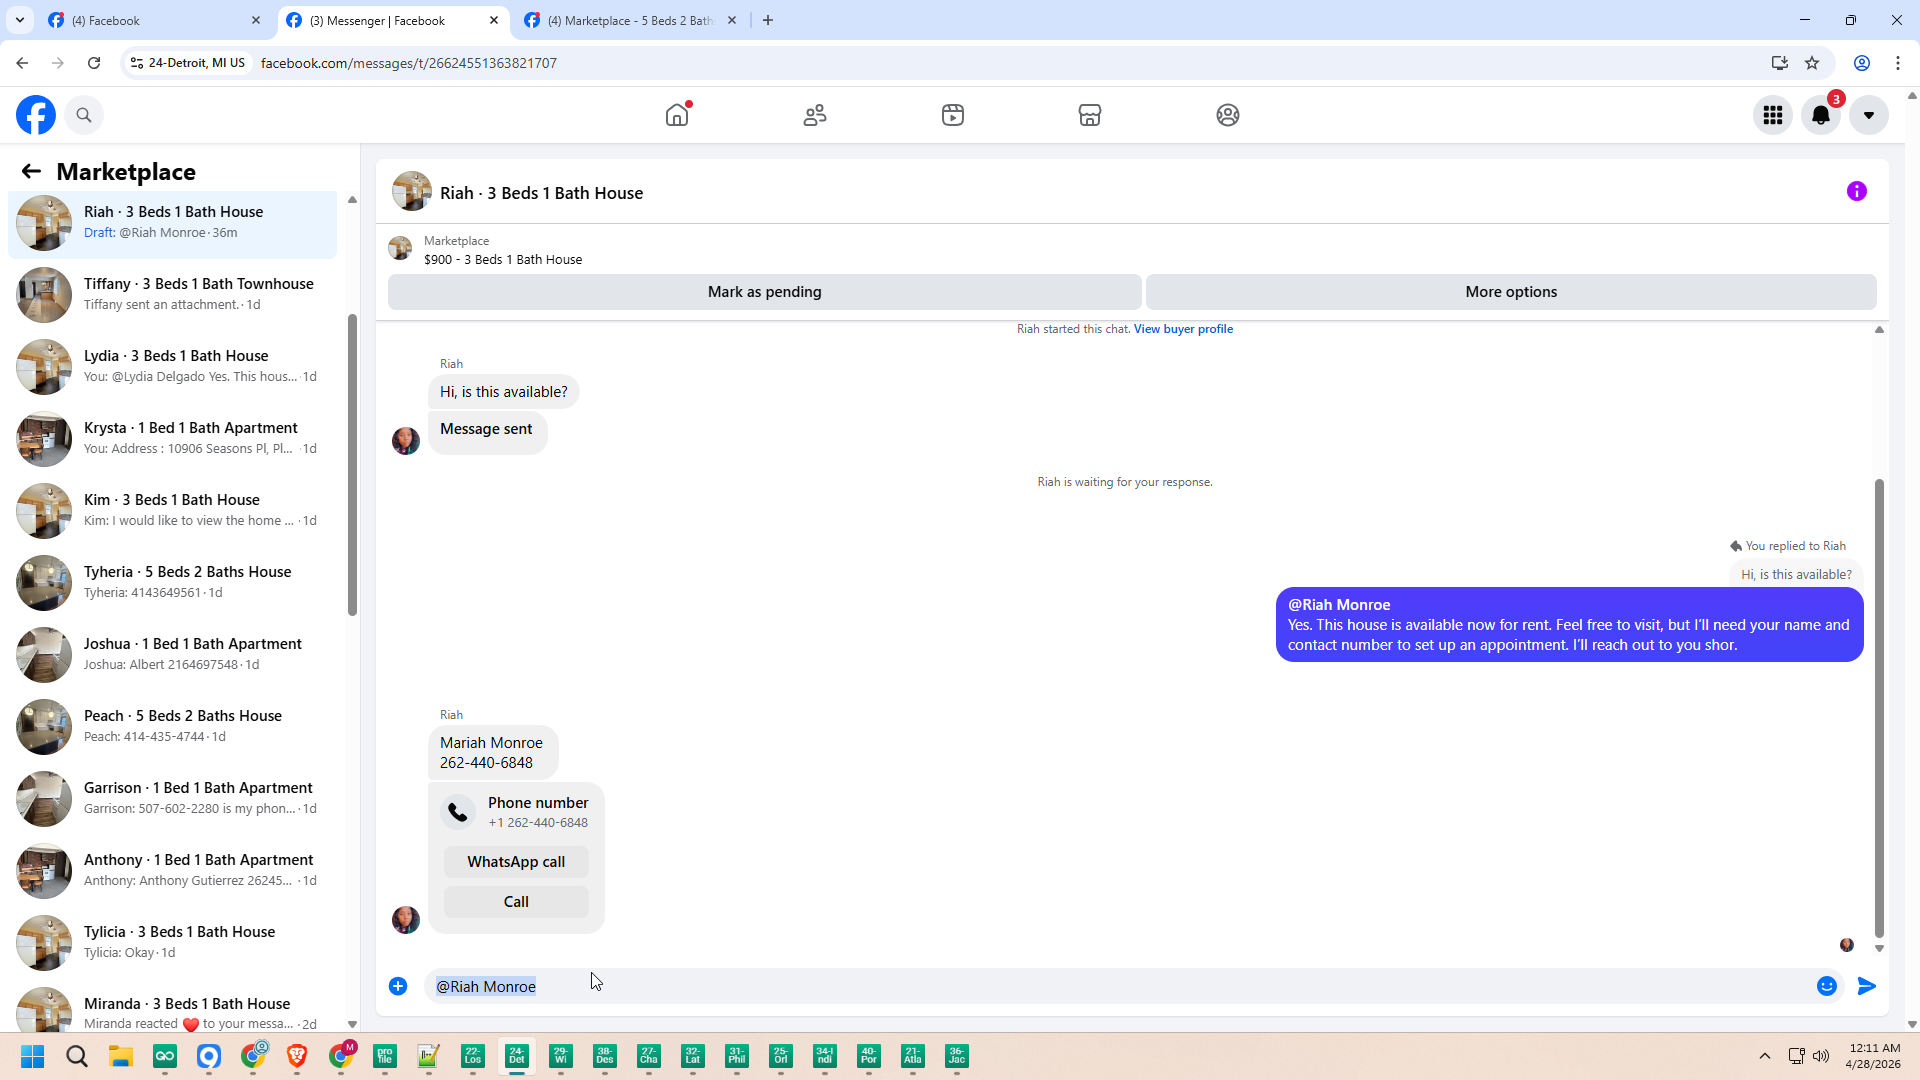Screen dimensions: 1920x1080
Task: Open conversation info icon
Action: coord(1857,191)
